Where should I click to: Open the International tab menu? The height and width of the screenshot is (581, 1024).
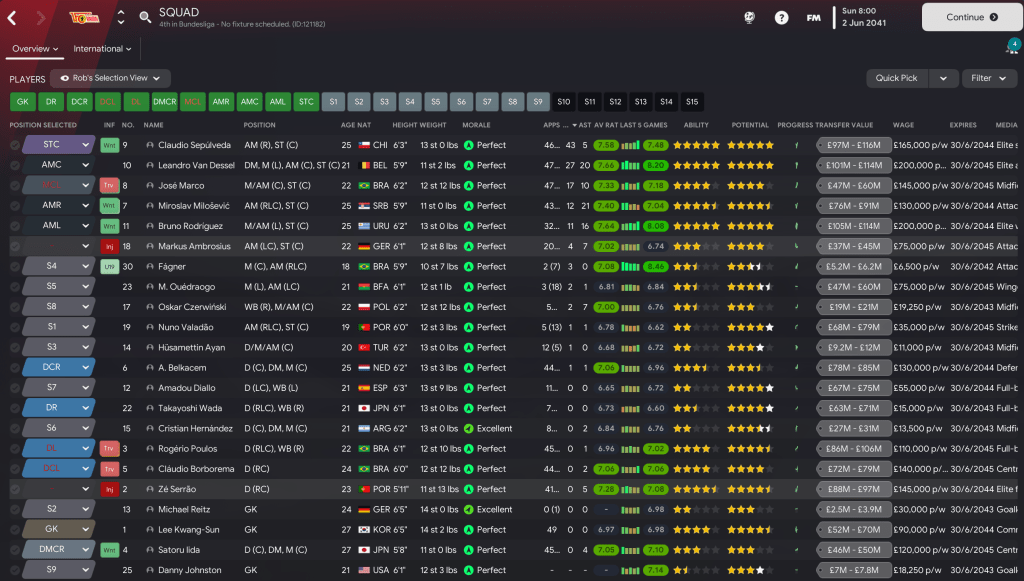[x=103, y=48]
